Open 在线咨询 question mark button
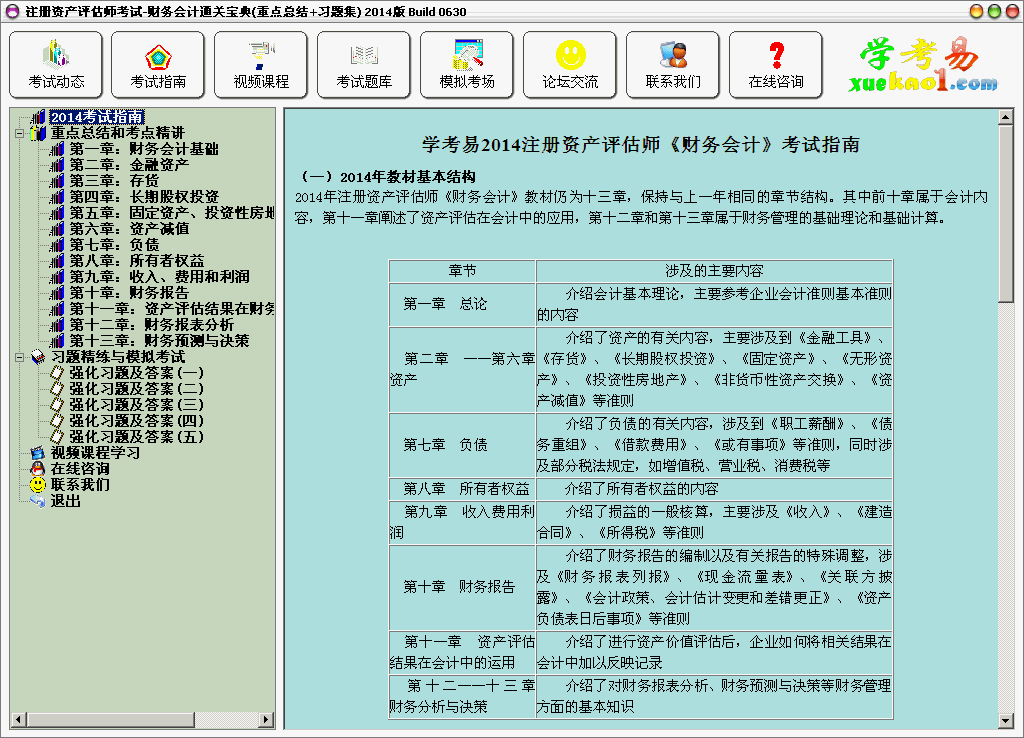Viewport: 1024px width, 738px height. point(776,65)
